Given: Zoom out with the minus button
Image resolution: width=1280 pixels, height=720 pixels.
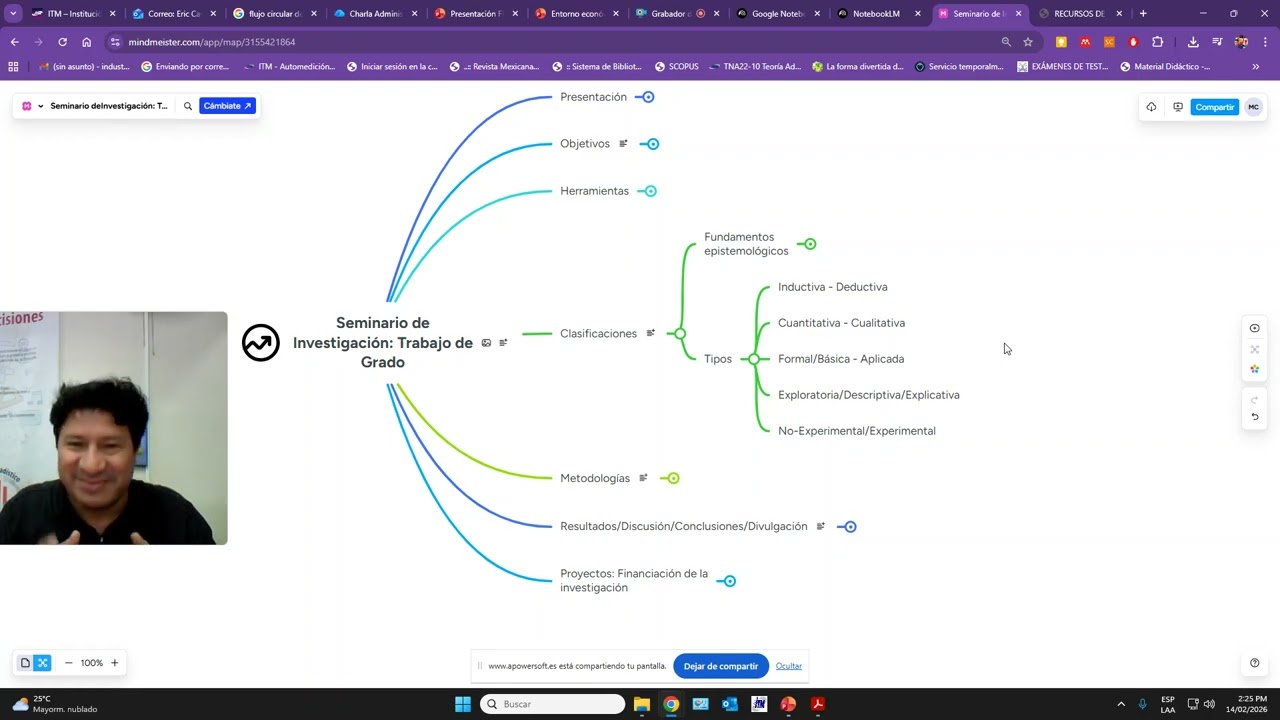Looking at the screenshot, I should pyautogui.click(x=68, y=663).
